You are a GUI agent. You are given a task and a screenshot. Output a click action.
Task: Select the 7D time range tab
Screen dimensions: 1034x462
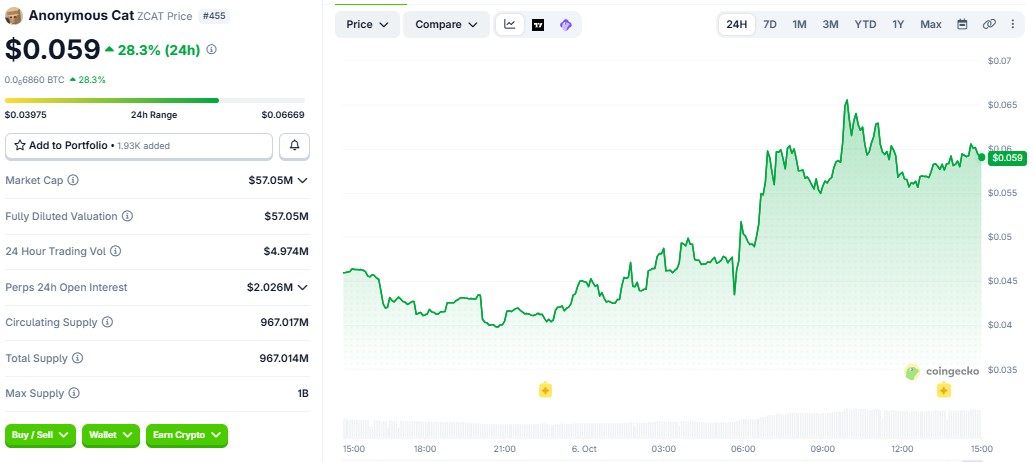tap(770, 24)
